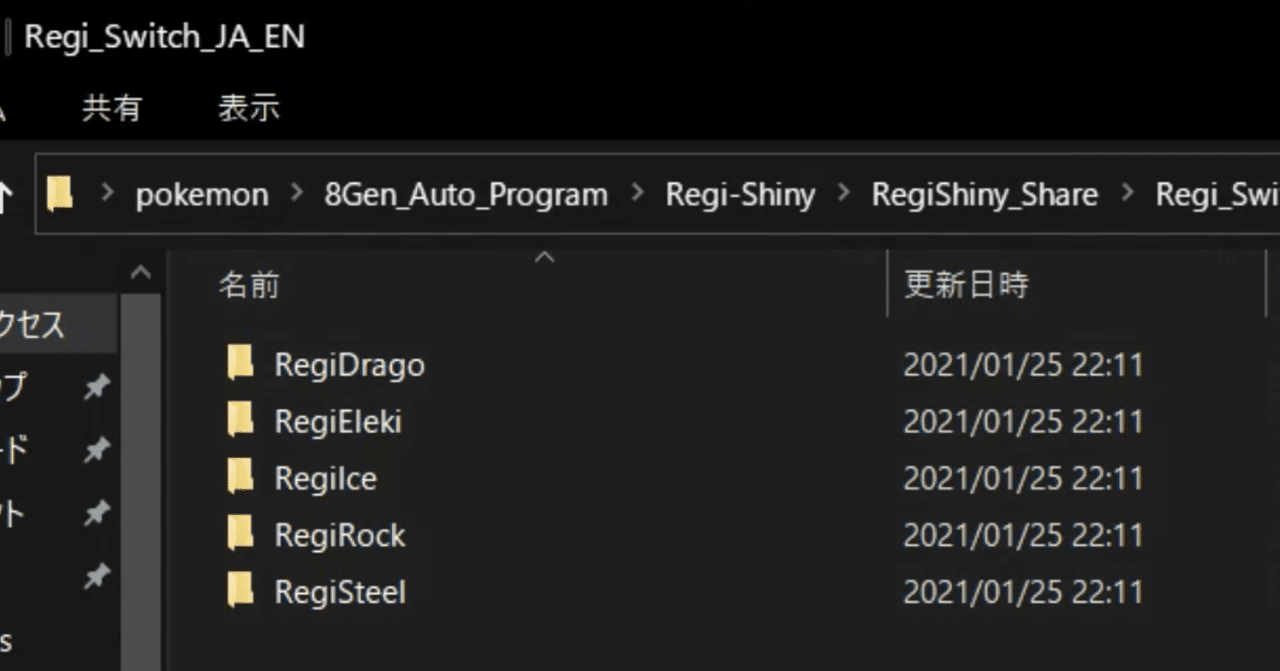
Task: Go up one folder level arrow
Action: click(6, 196)
